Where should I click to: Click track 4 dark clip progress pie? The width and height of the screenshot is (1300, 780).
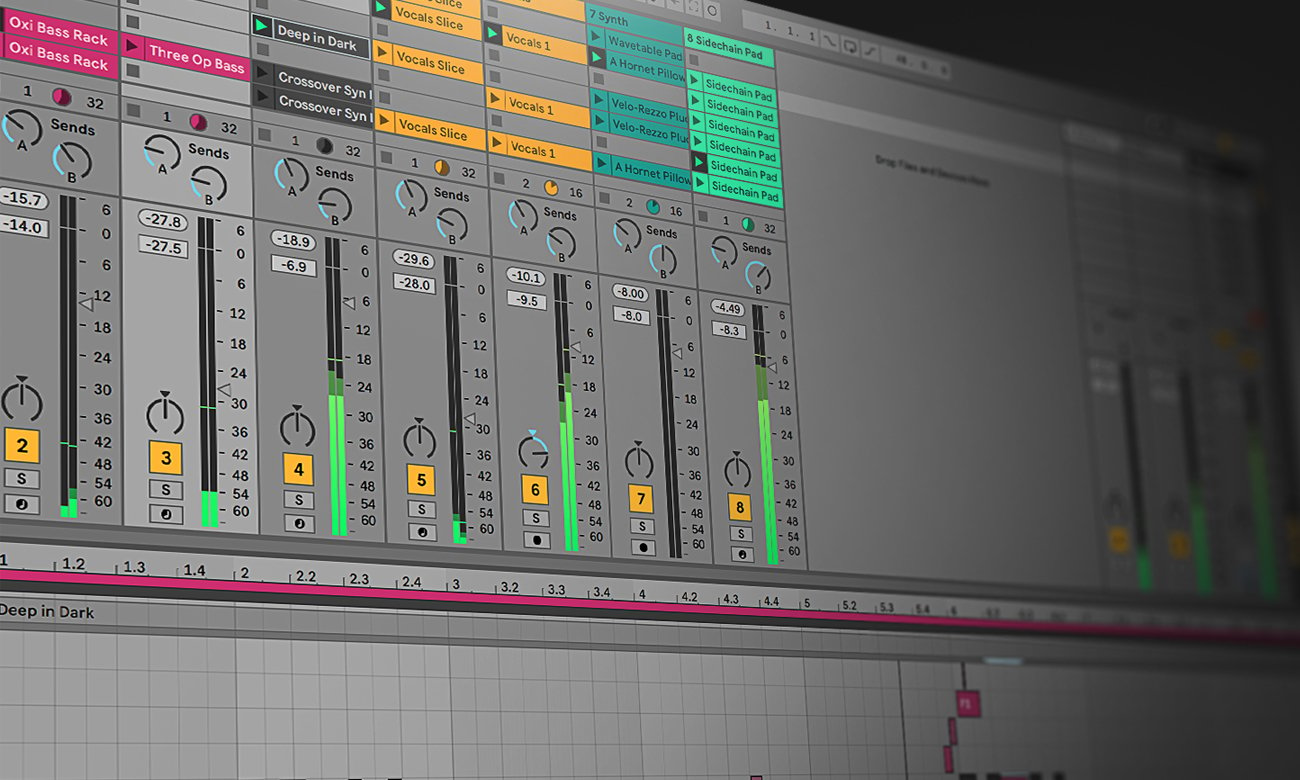tap(324, 146)
